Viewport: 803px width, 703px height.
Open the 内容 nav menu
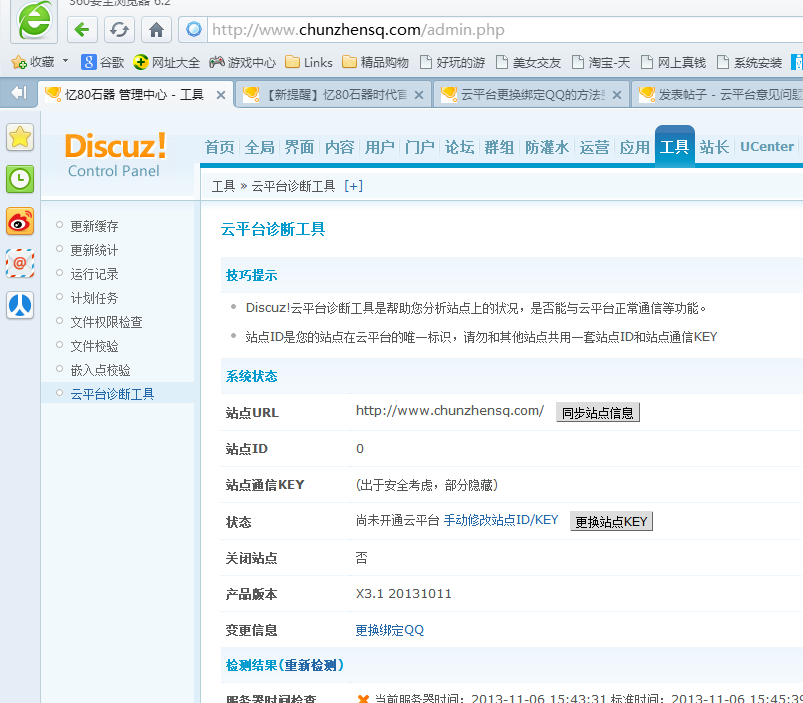click(x=340, y=147)
